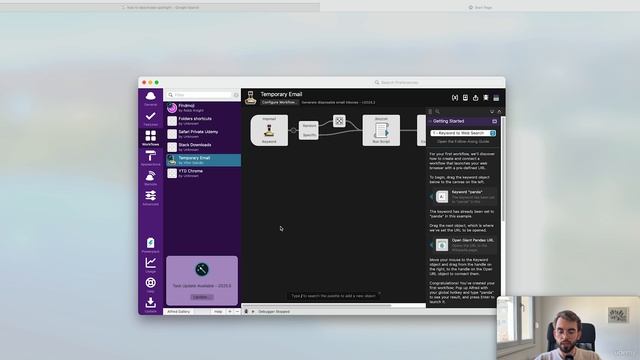This screenshot has width=640, height=360.
Task: Click the debugger play arrow icon
Action: [253, 311]
